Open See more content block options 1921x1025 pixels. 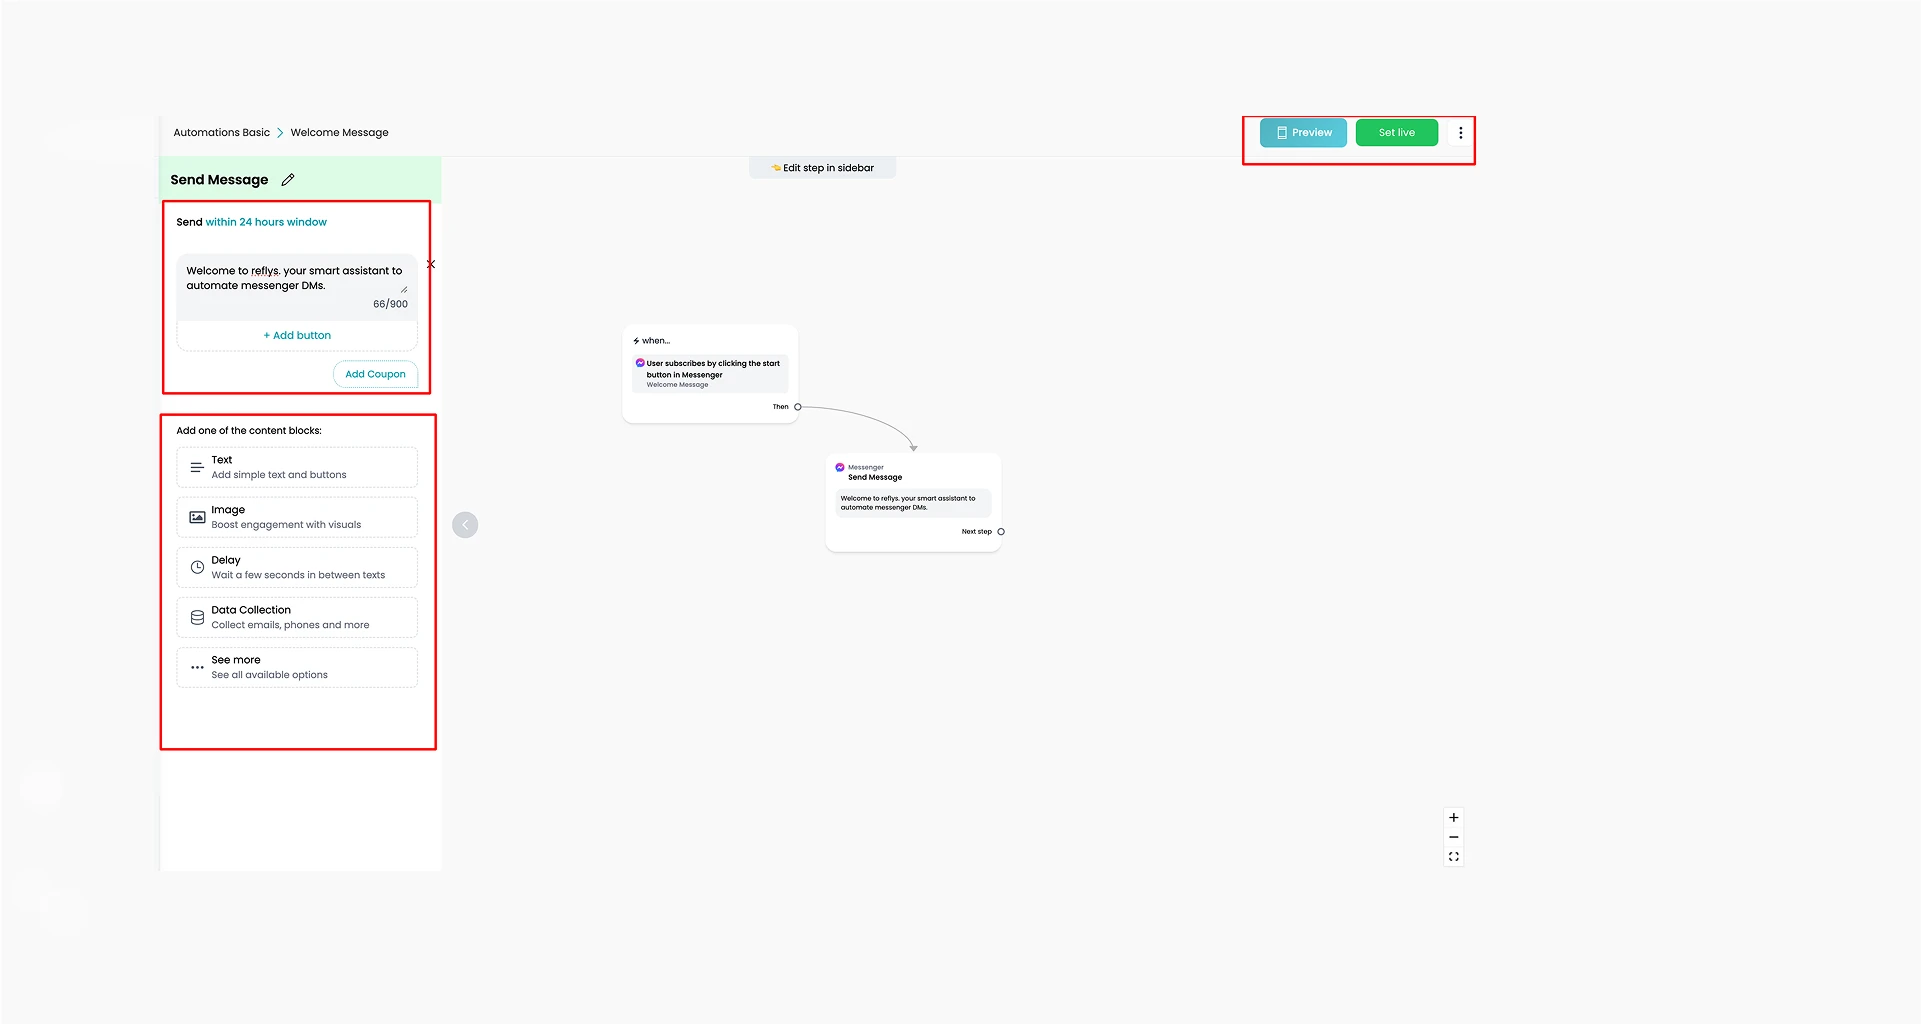[x=297, y=668]
